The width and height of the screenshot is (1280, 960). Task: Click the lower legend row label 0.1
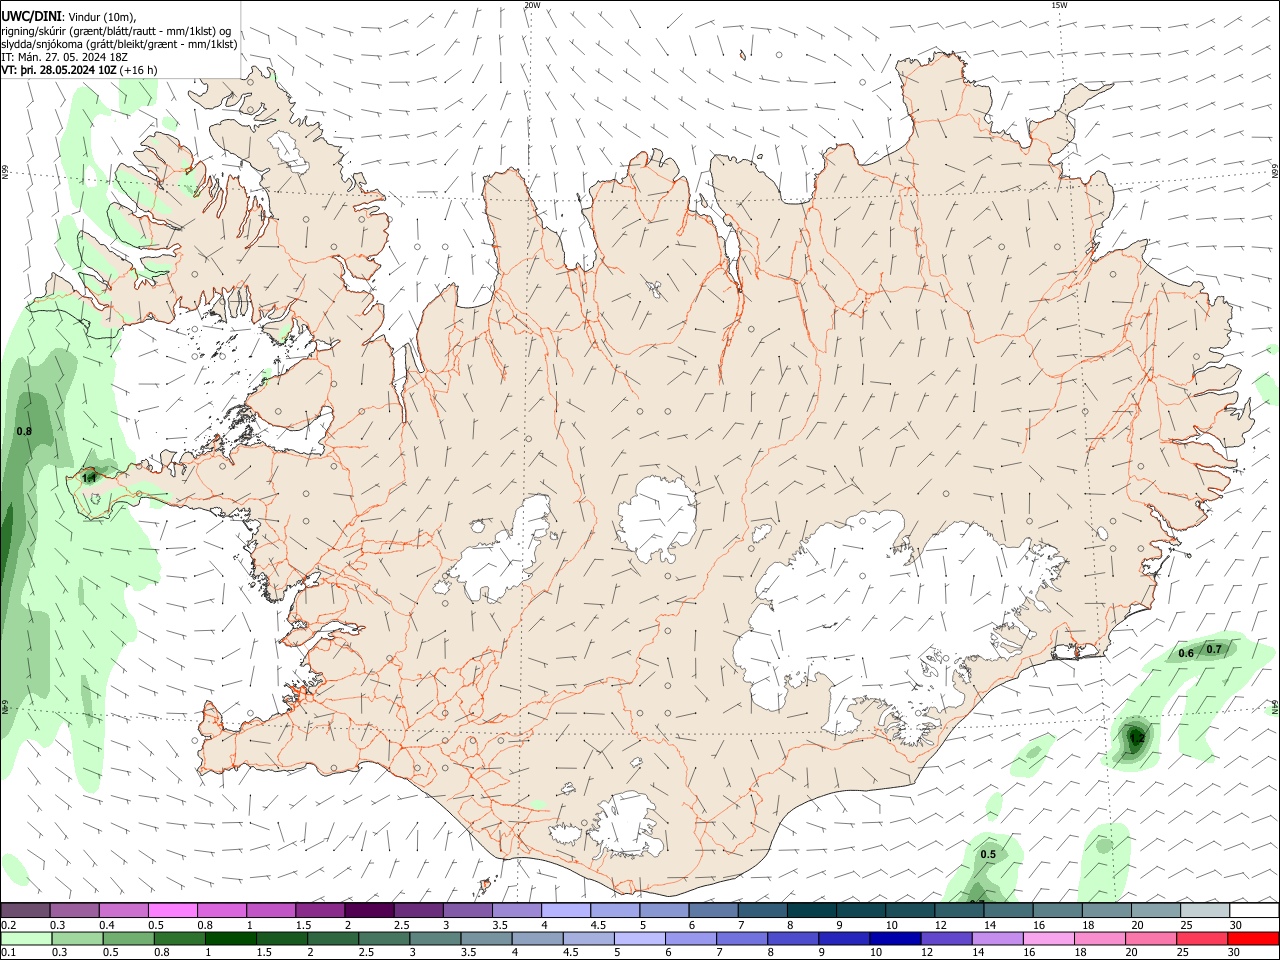[9, 952]
